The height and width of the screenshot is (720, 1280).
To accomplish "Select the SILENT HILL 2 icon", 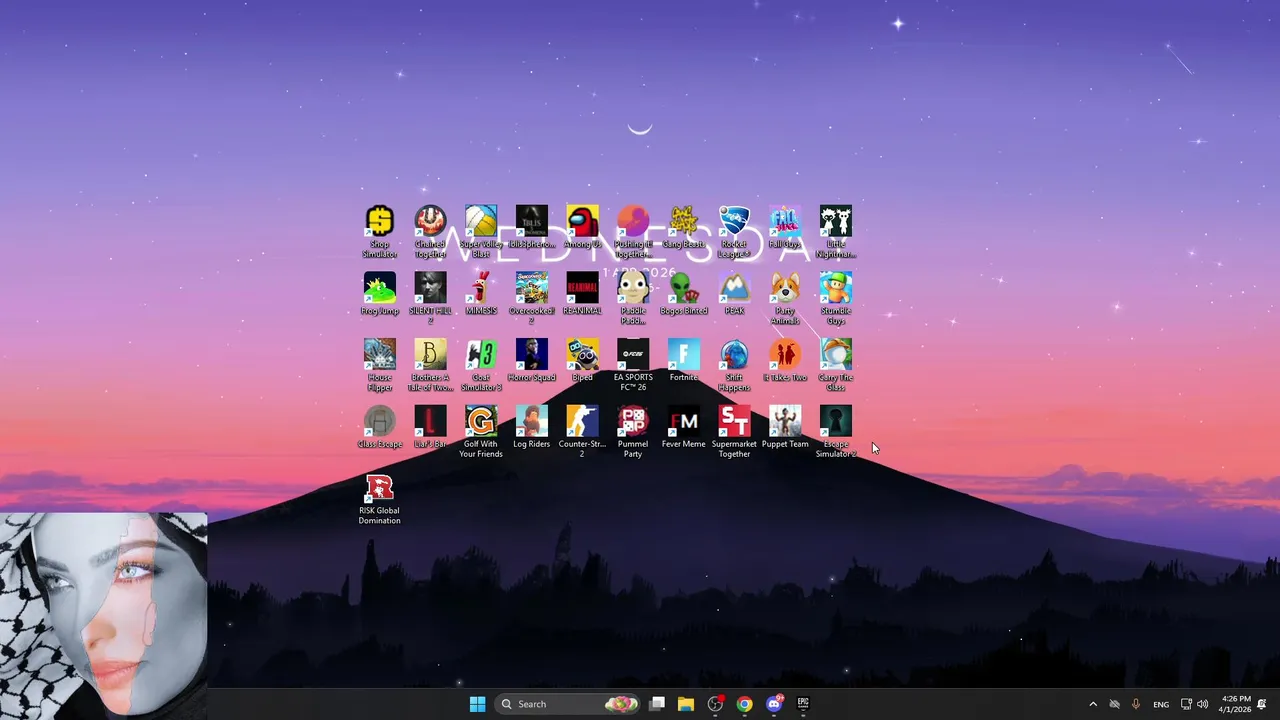I will [430, 289].
